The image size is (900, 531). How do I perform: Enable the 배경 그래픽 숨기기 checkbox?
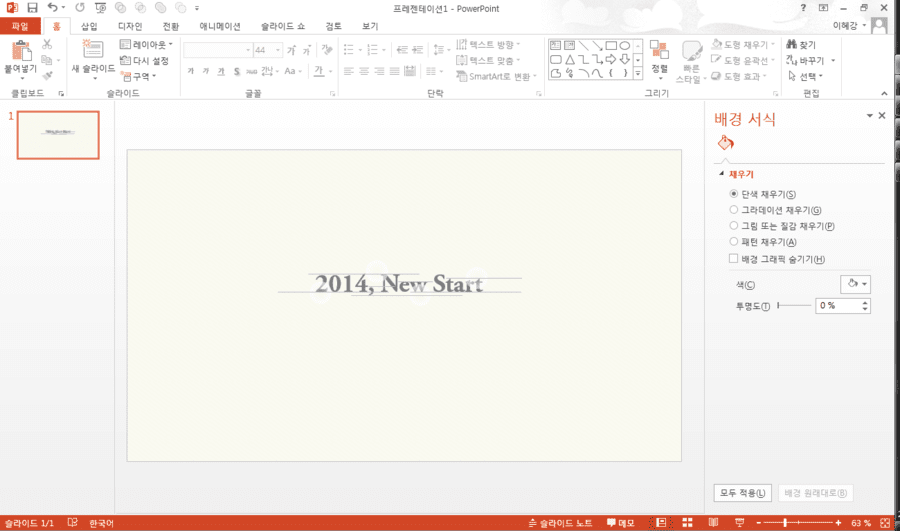tap(733, 259)
